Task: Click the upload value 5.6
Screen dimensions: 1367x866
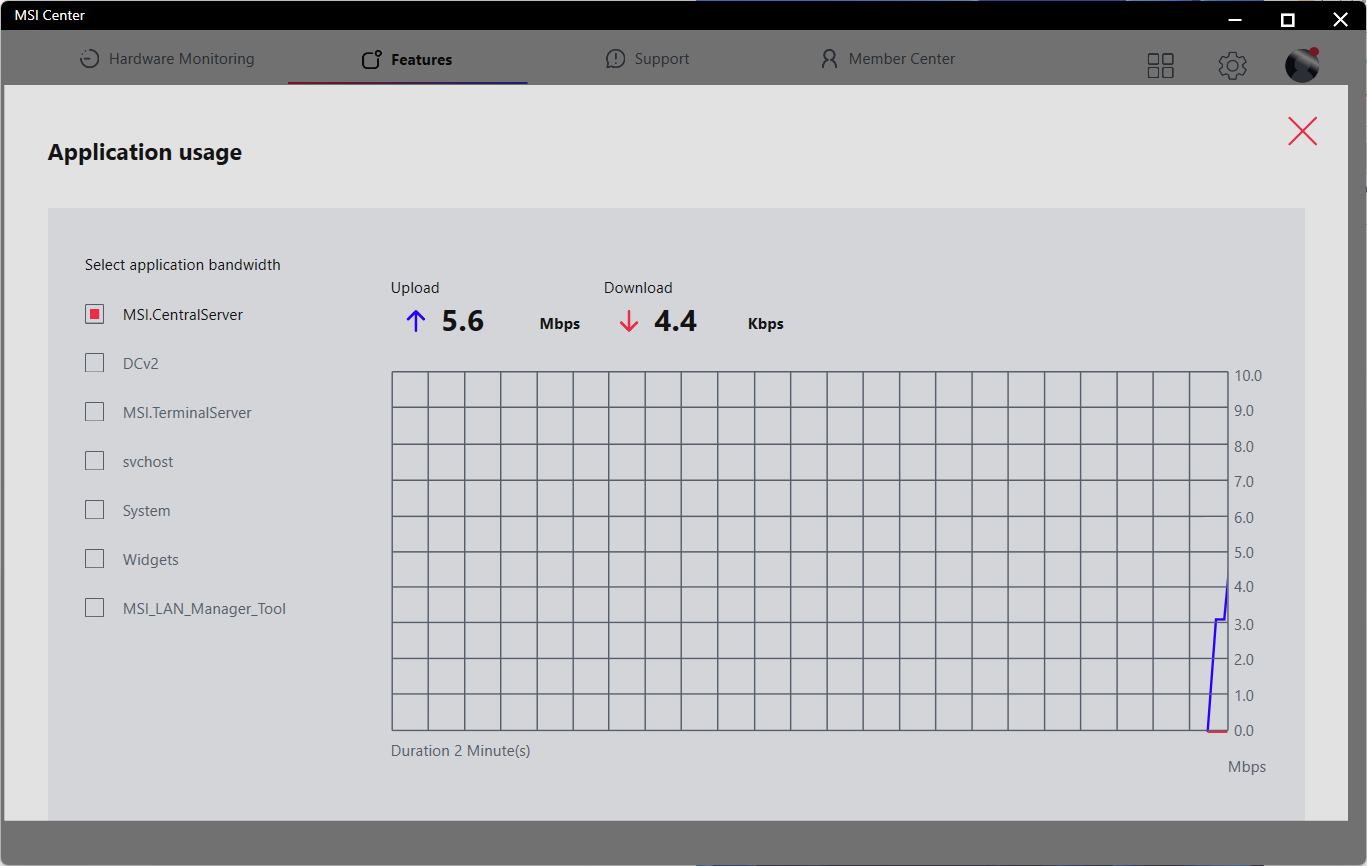Action: (x=463, y=321)
